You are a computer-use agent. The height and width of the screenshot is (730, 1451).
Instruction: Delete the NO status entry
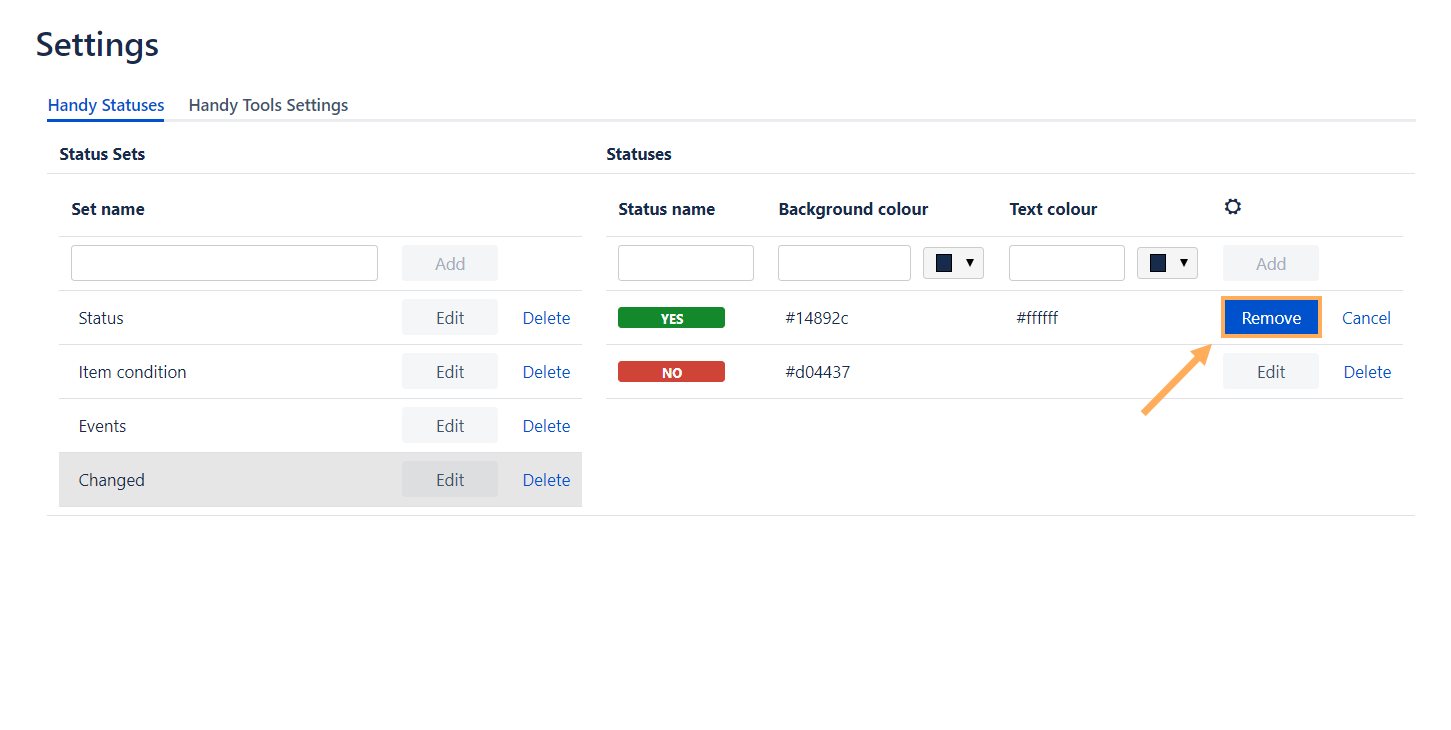[1367, 371]
